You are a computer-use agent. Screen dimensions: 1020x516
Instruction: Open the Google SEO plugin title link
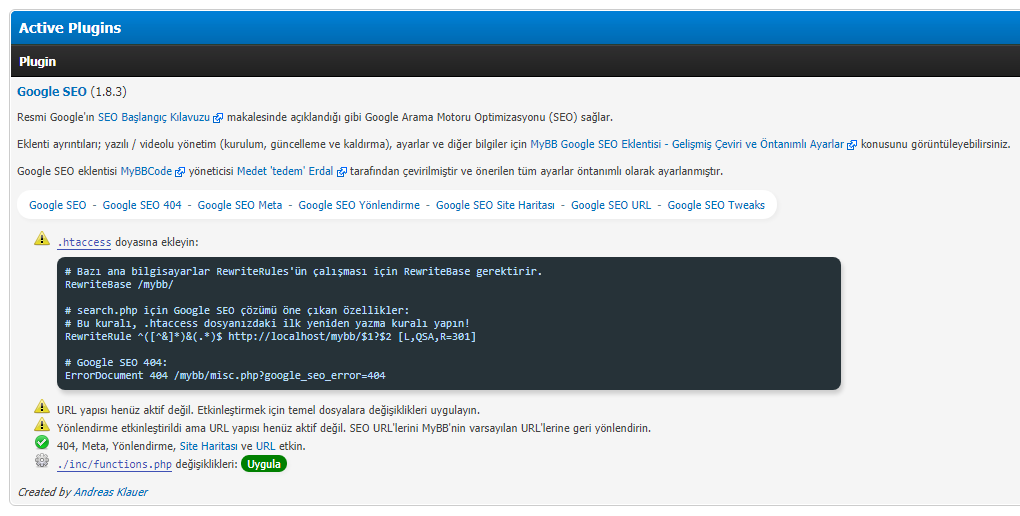[x=51, y=92]
